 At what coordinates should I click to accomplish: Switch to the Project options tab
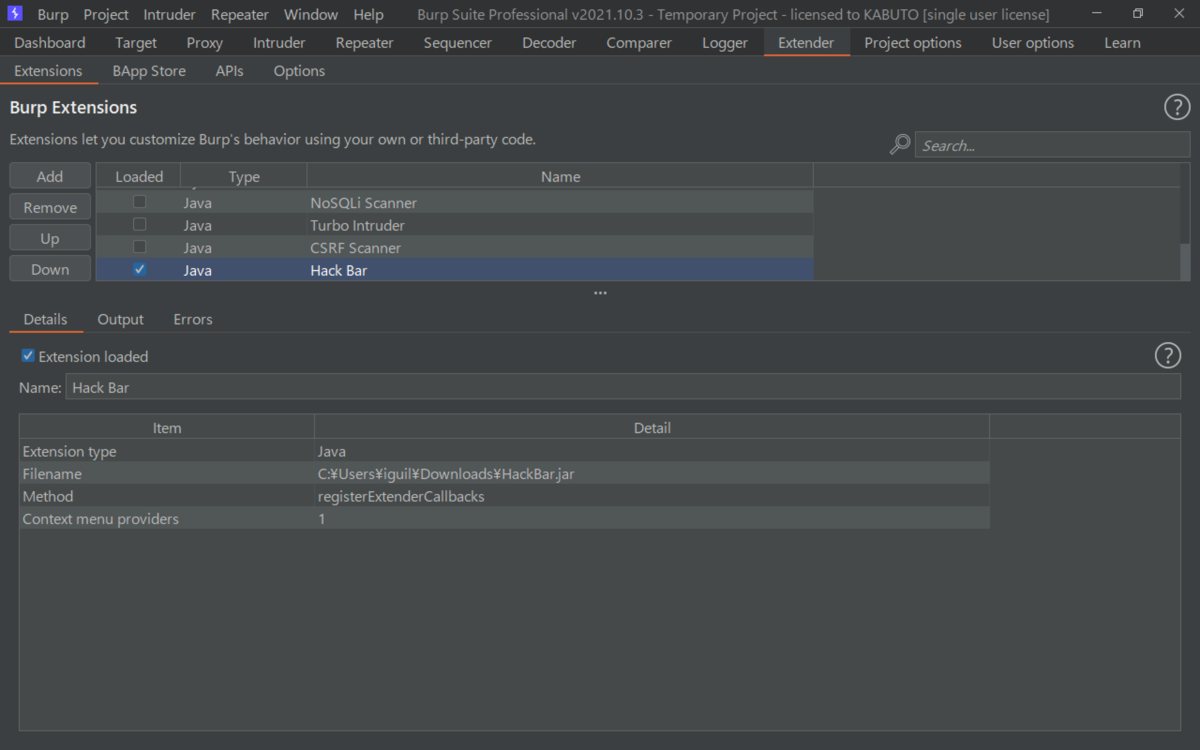(913, 43)
